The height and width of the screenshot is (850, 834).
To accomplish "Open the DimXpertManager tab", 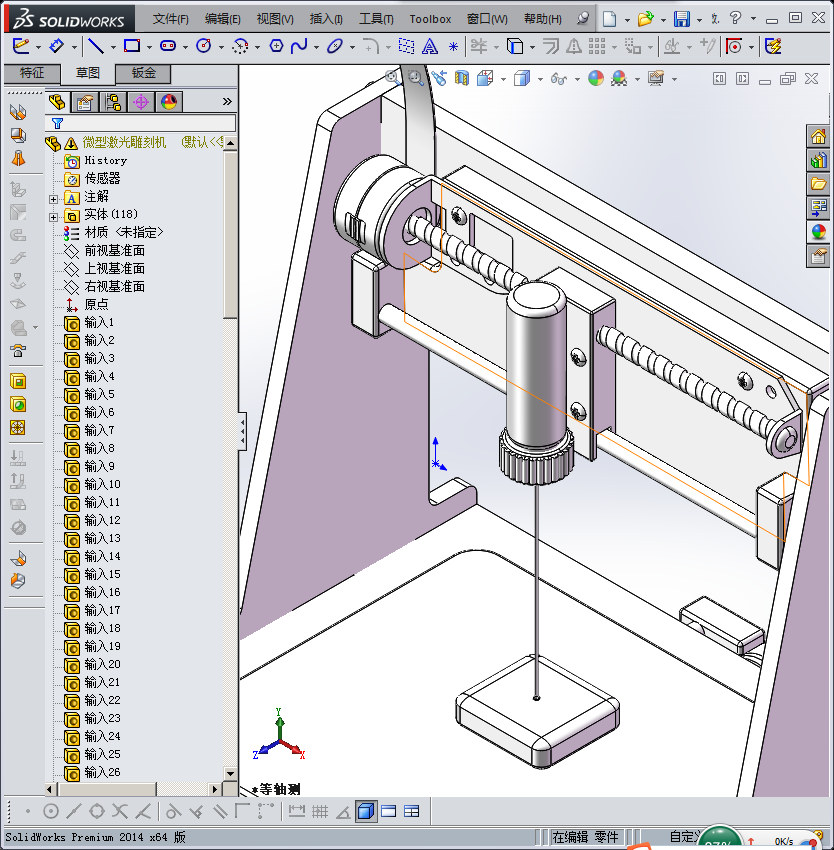I will click(x=141, y=102).
